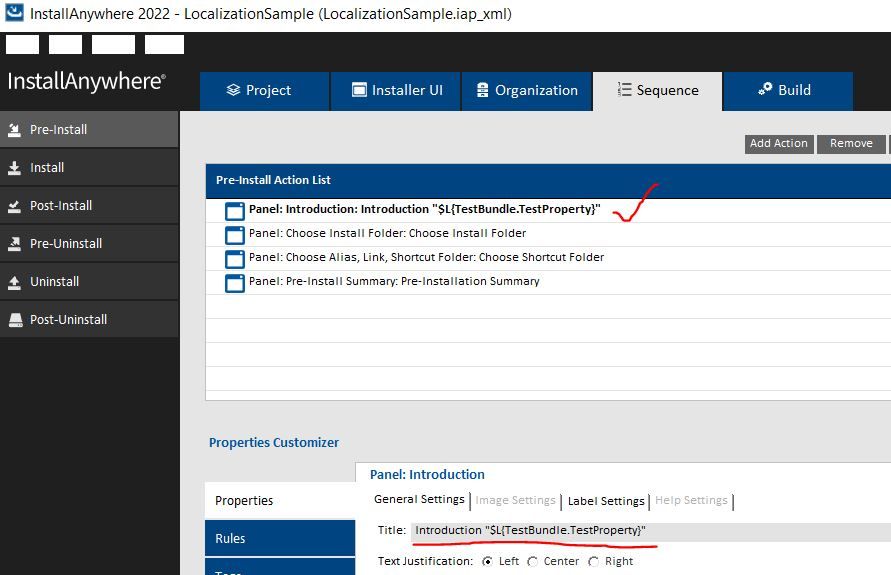Image resolution: width=891 pixels, height=575 pixels.
Task: Click the InstallAnywhere logo text
Action: pos(86,81)
